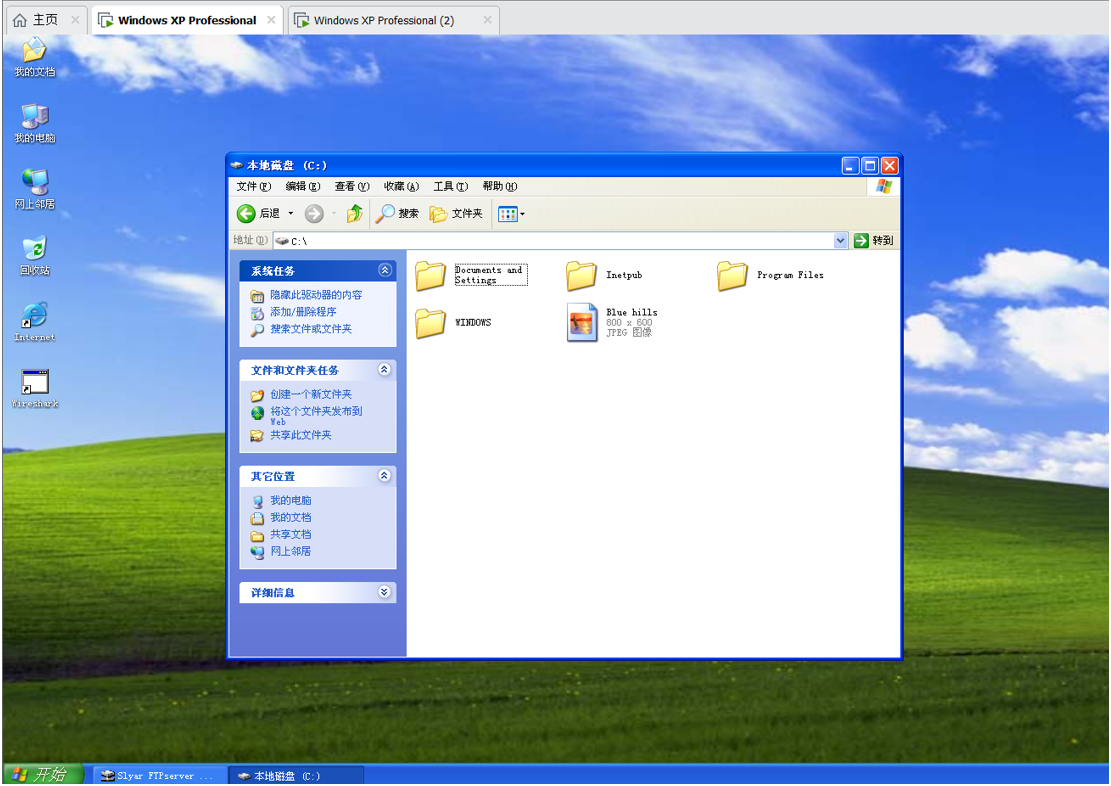Select the Program Files folder icon
The height and width of the screenshot is (786, 1111).
pos(732,276)
